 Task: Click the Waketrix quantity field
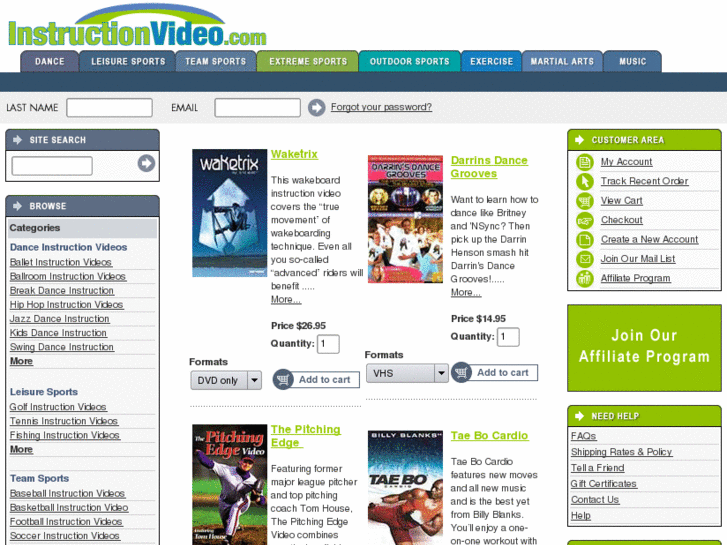(328, 344)
